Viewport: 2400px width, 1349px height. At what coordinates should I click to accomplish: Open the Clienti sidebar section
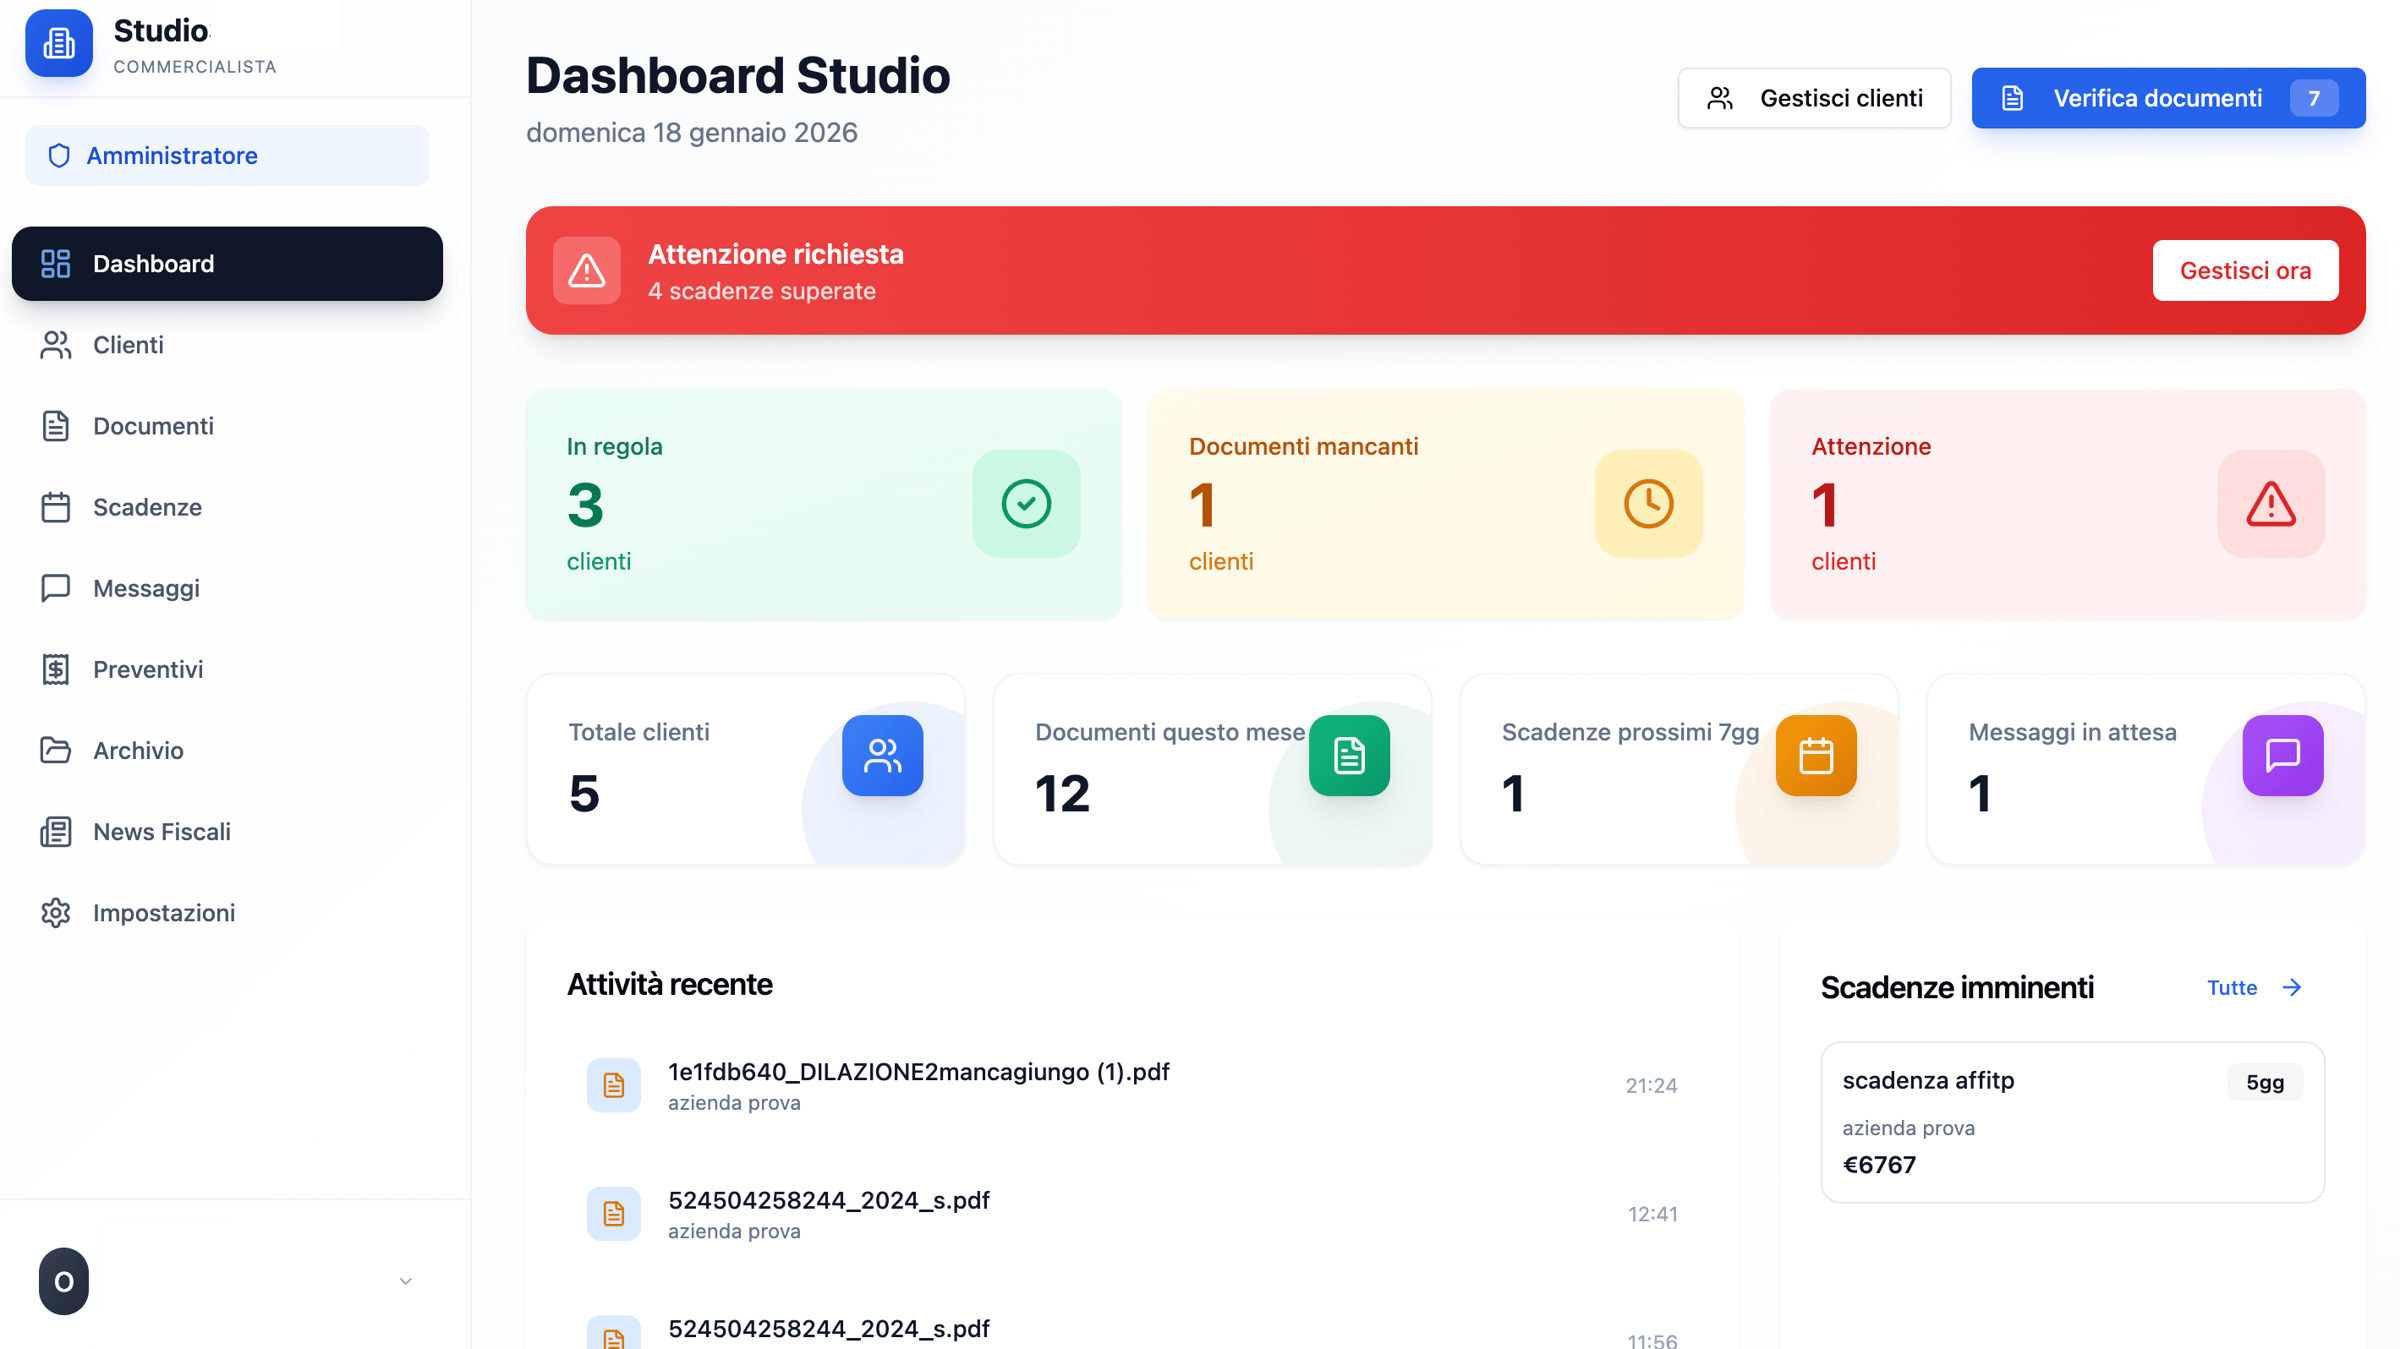tap(128, 345)
